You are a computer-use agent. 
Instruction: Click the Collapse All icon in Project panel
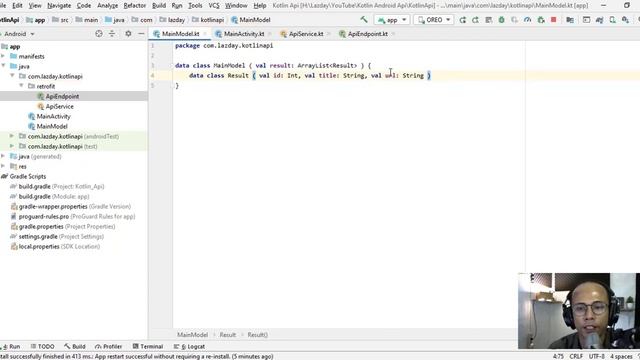pyautogui.click(x=112, y=34)
